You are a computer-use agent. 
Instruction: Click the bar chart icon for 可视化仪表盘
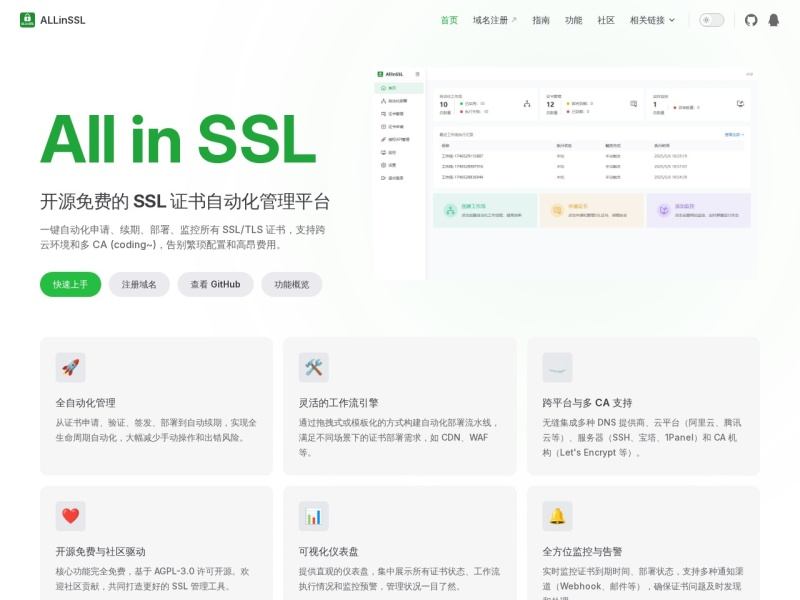coord(314,516)
